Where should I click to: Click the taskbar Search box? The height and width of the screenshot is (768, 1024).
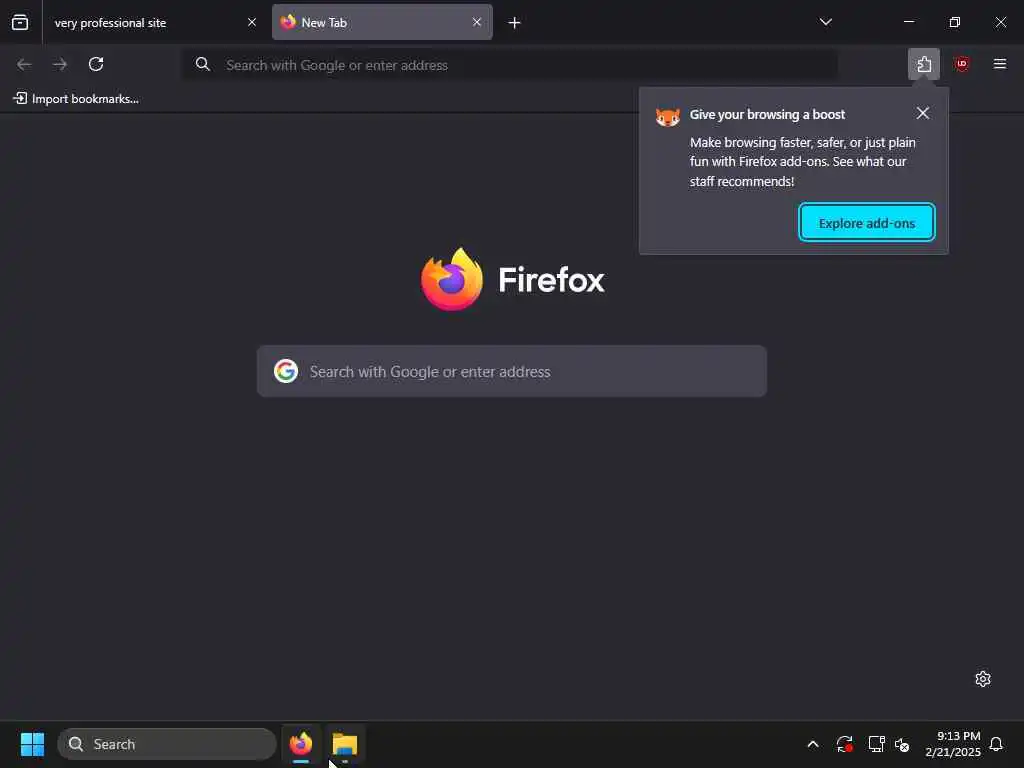[x=167, y=744]
